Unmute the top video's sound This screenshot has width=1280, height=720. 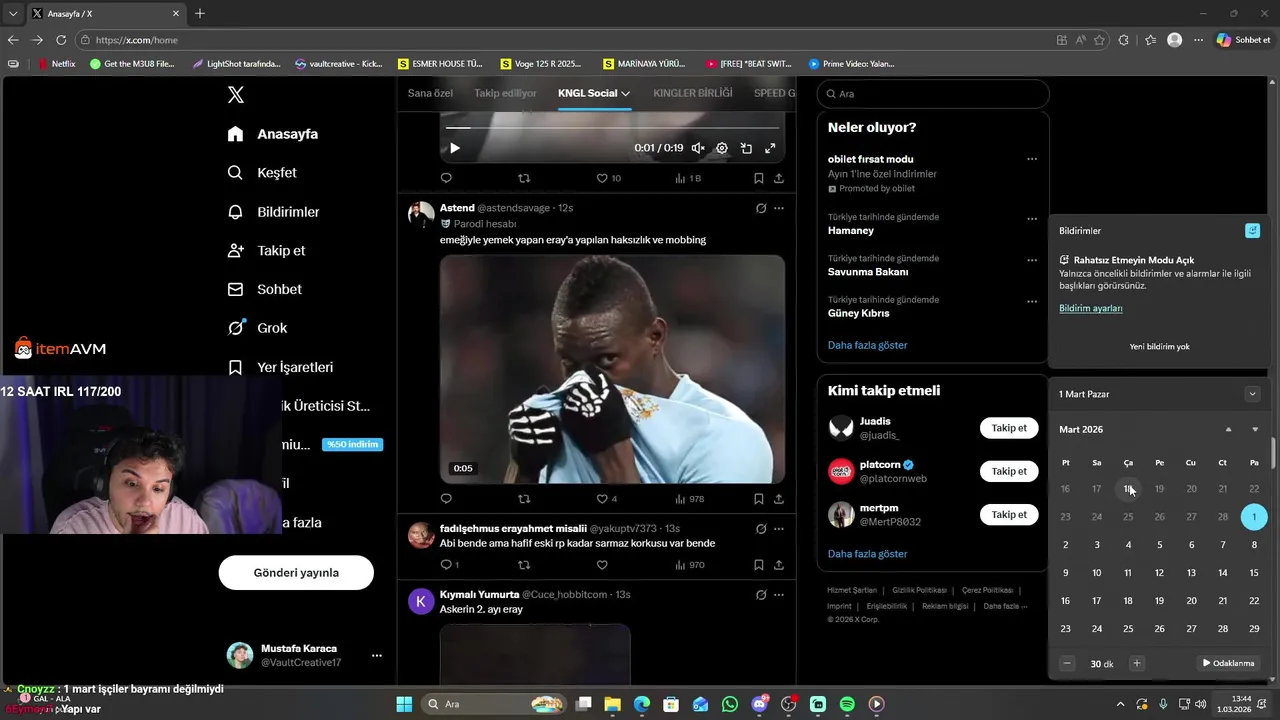tap(698, 148)
